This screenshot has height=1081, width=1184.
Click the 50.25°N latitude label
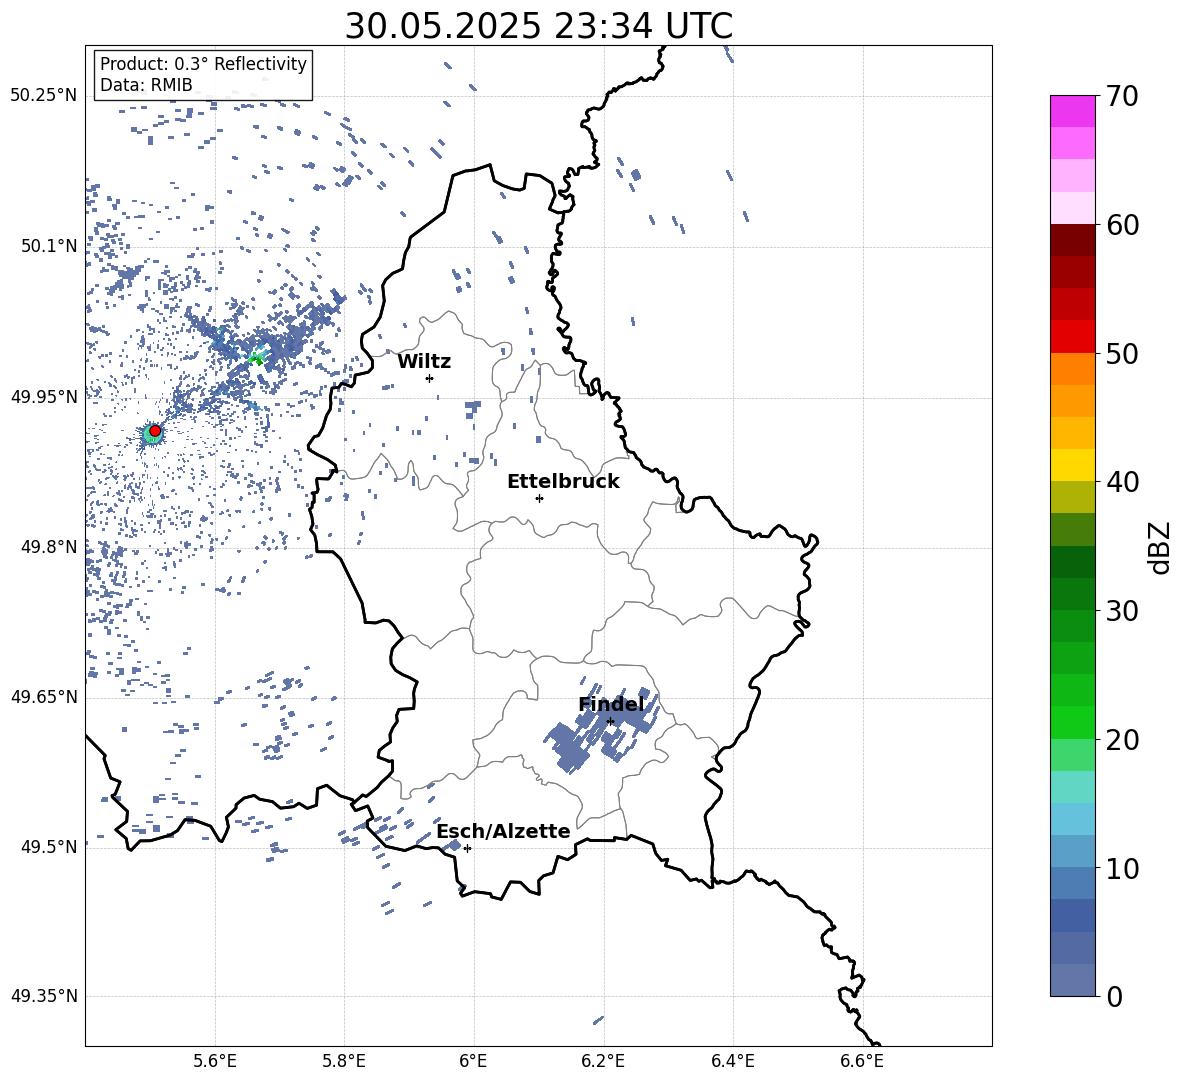pos(44,96)
